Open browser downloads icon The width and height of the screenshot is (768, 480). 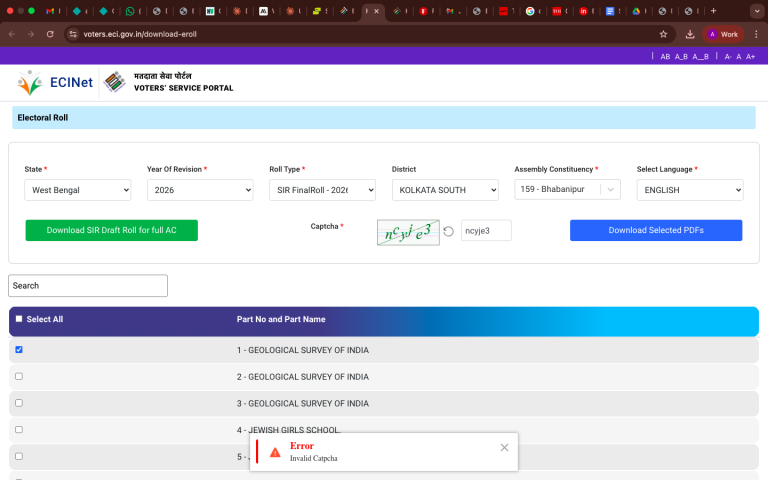[x=690, y=33]
